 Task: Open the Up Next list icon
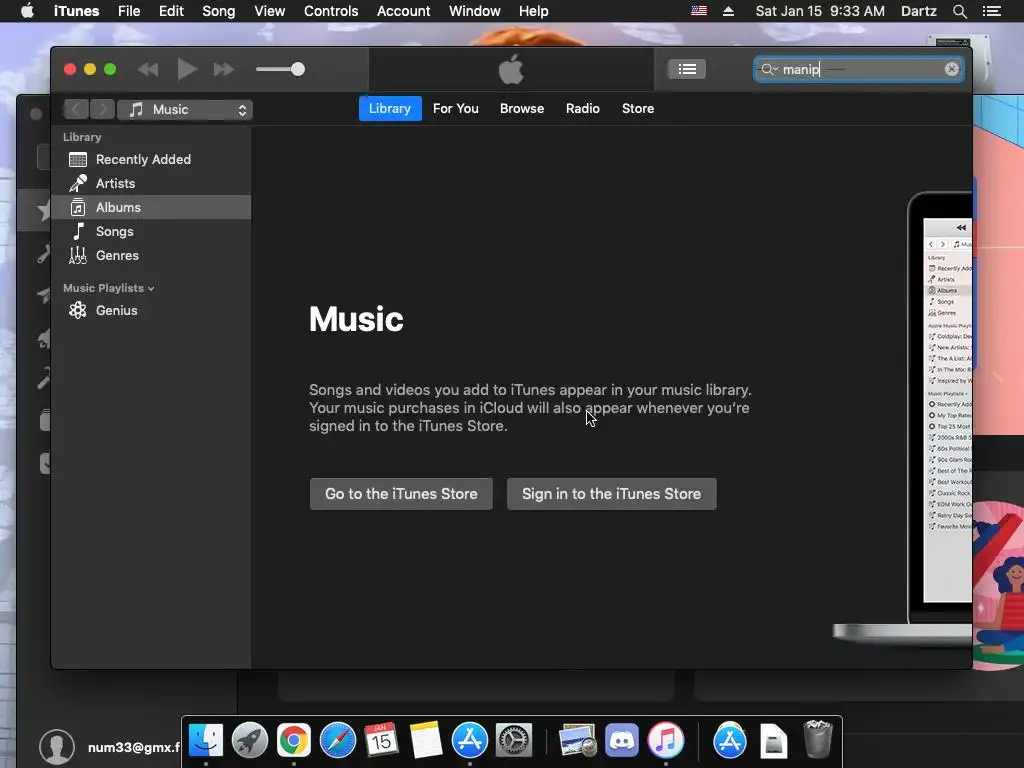tap(686, 69)
